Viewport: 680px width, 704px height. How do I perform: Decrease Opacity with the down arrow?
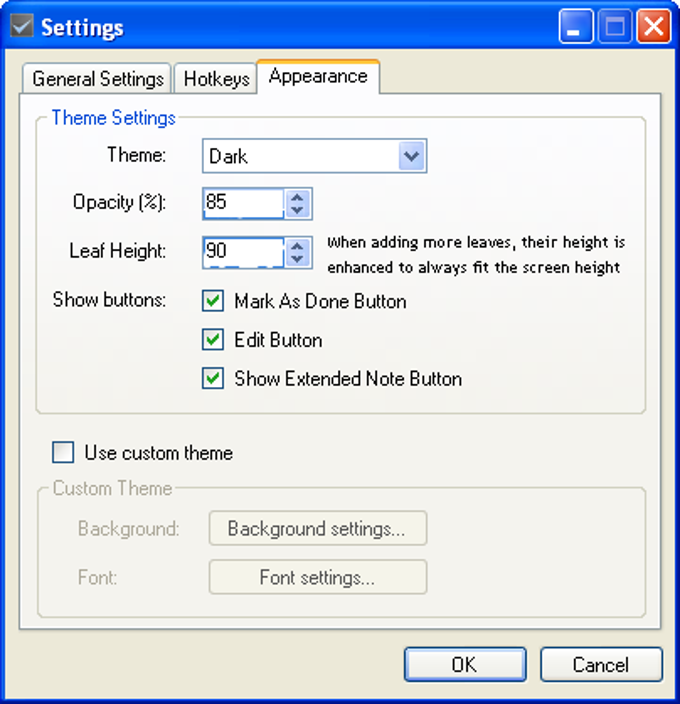[297, 210]
